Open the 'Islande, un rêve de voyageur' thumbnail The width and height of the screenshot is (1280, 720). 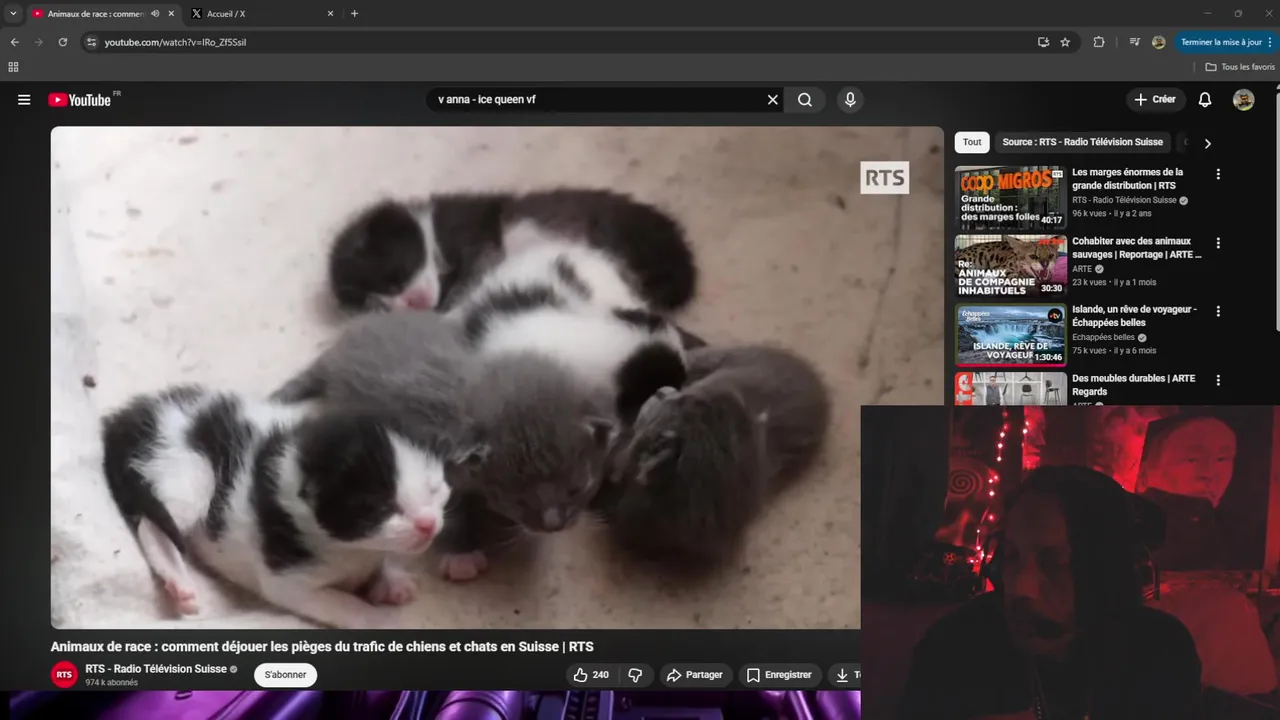pos(1011,335)
